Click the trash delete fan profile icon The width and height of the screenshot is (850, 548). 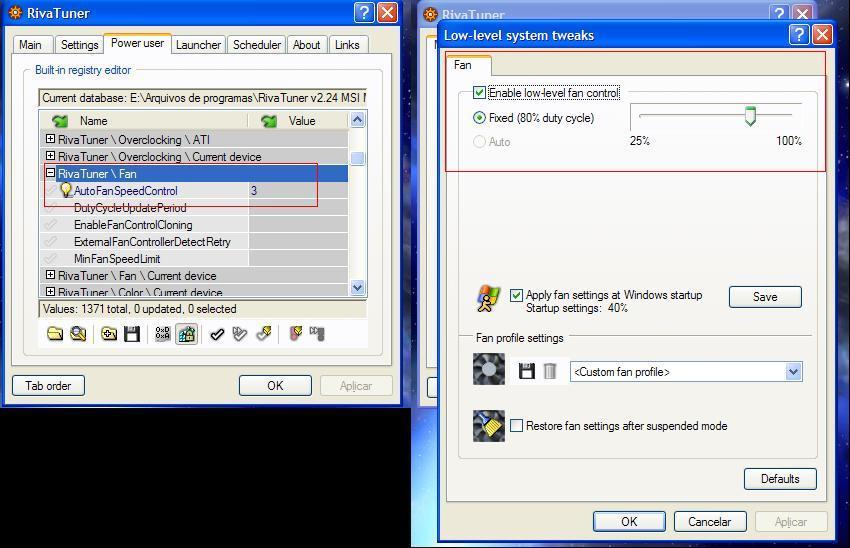coord(550,371)
